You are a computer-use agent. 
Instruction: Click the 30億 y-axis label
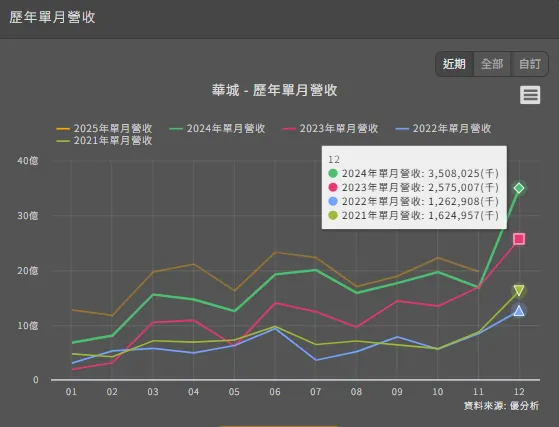28,216
